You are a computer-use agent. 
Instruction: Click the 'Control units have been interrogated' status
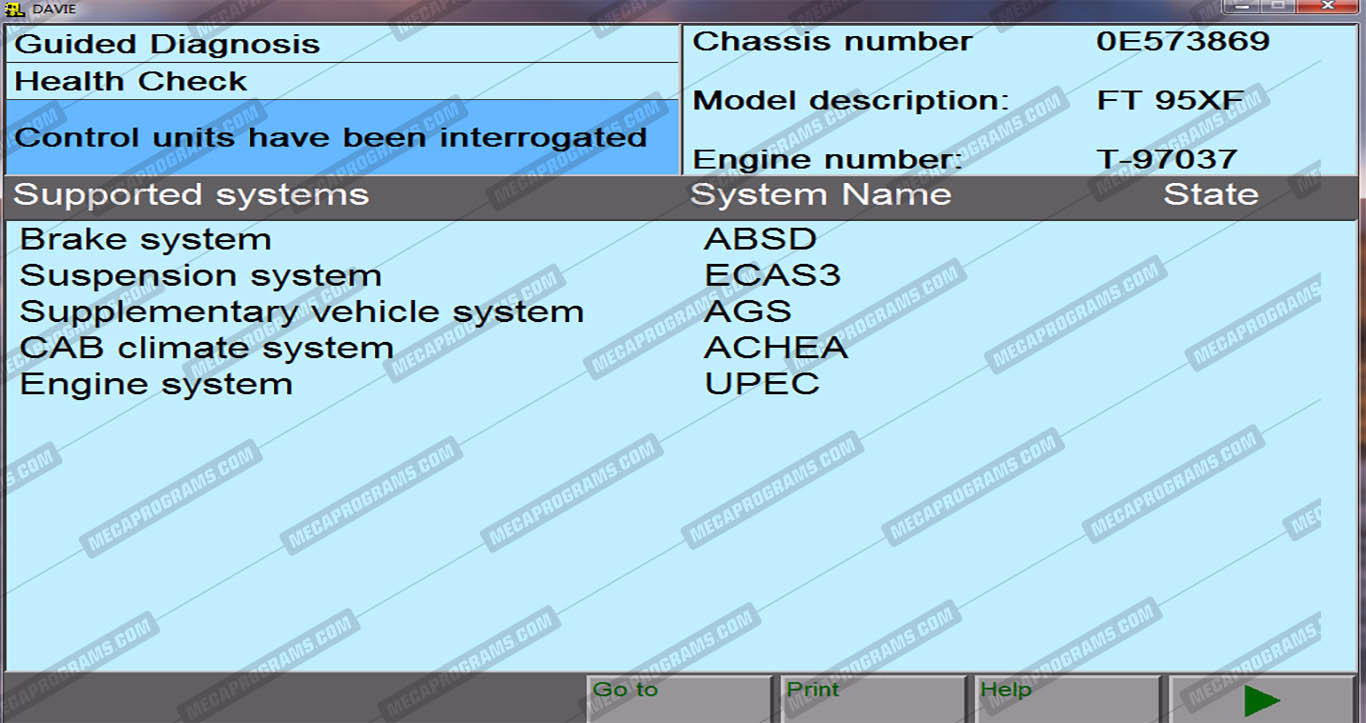(331, 137)
